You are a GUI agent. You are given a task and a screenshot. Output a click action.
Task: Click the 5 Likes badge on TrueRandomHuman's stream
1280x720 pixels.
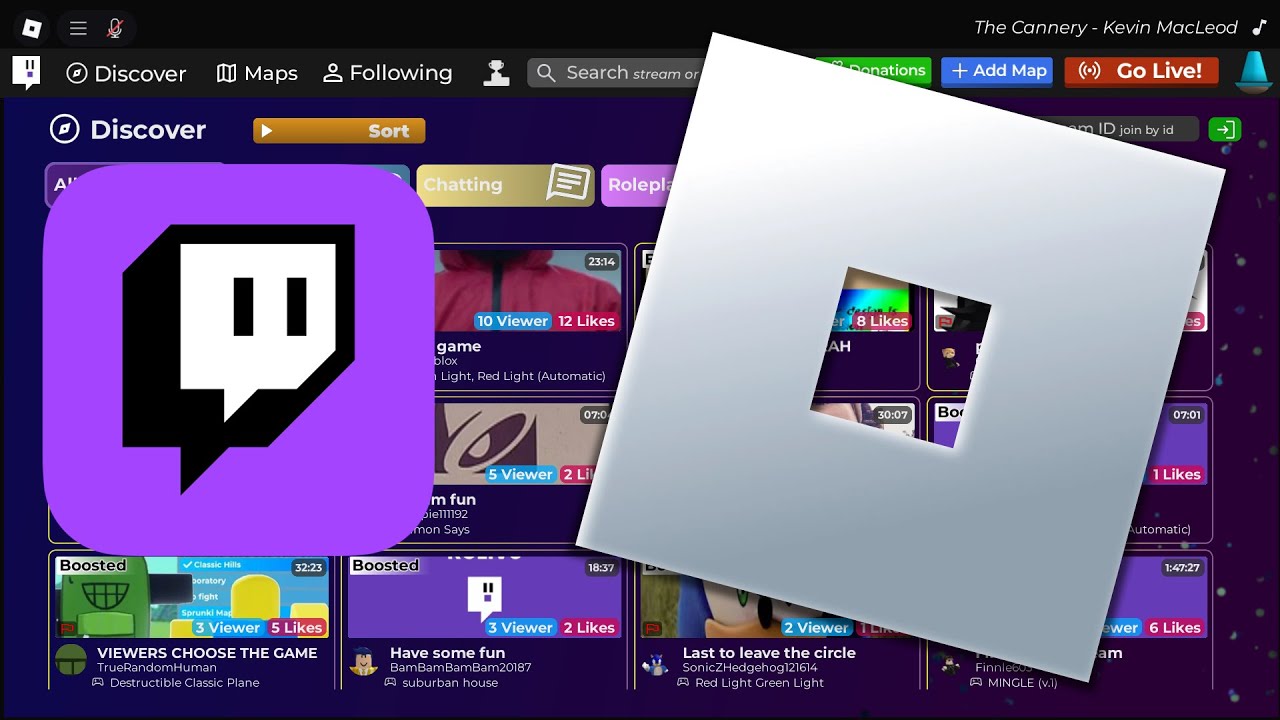click(x=297, y=628)
